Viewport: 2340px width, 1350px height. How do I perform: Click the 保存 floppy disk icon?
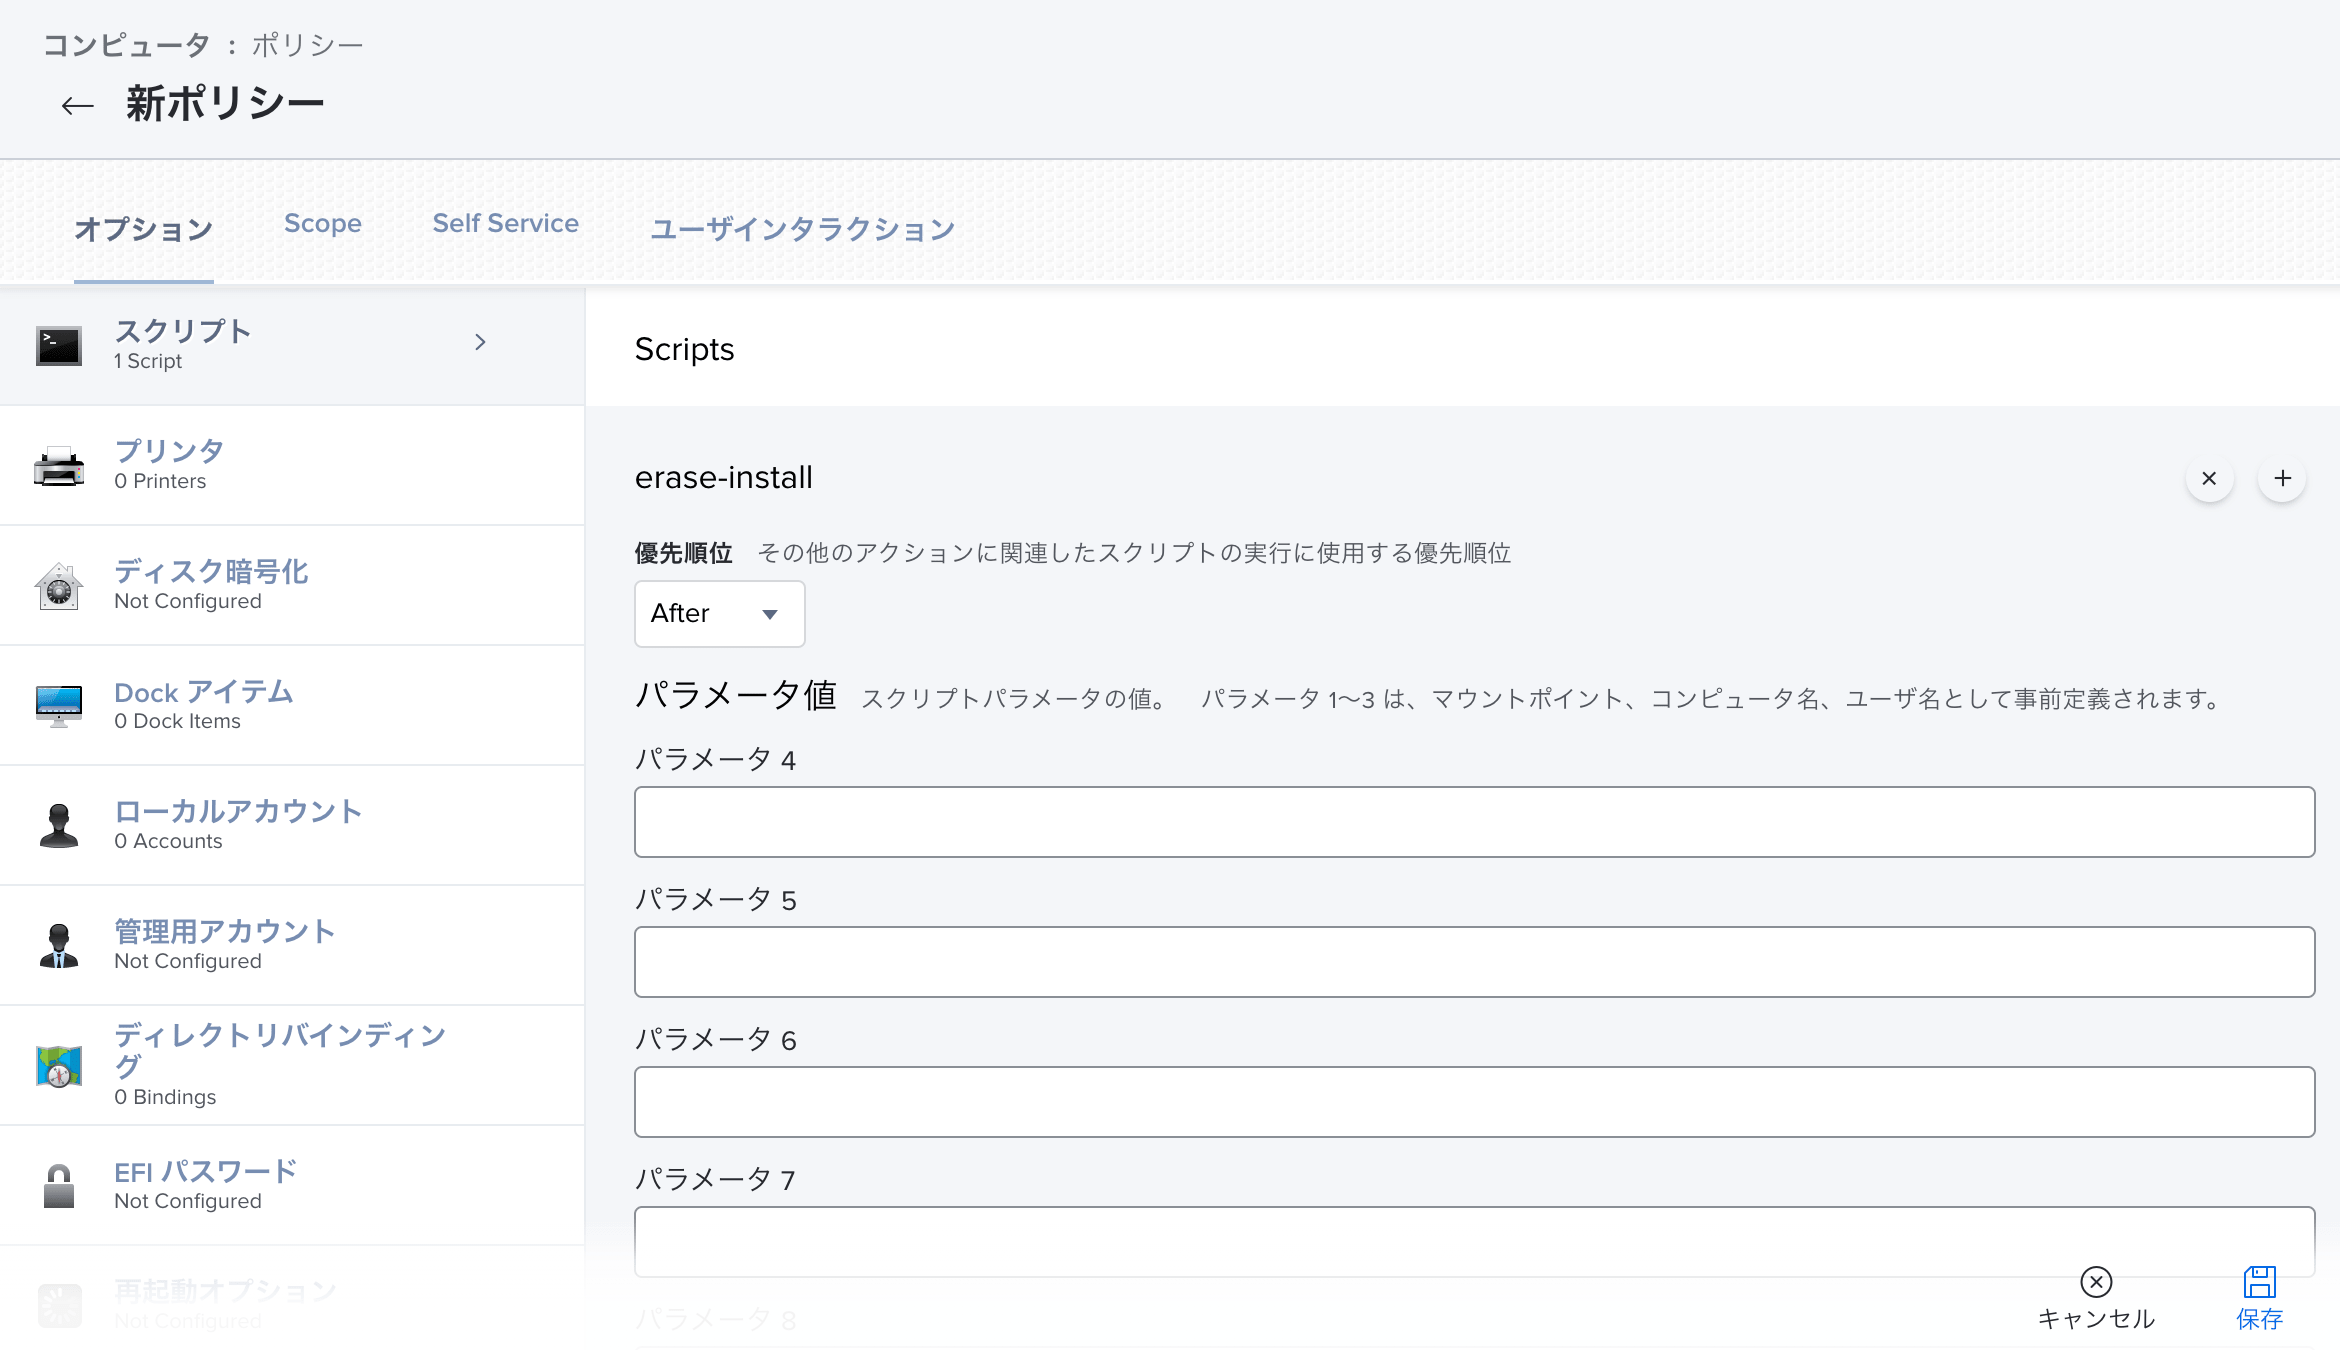[2259, 1282]
